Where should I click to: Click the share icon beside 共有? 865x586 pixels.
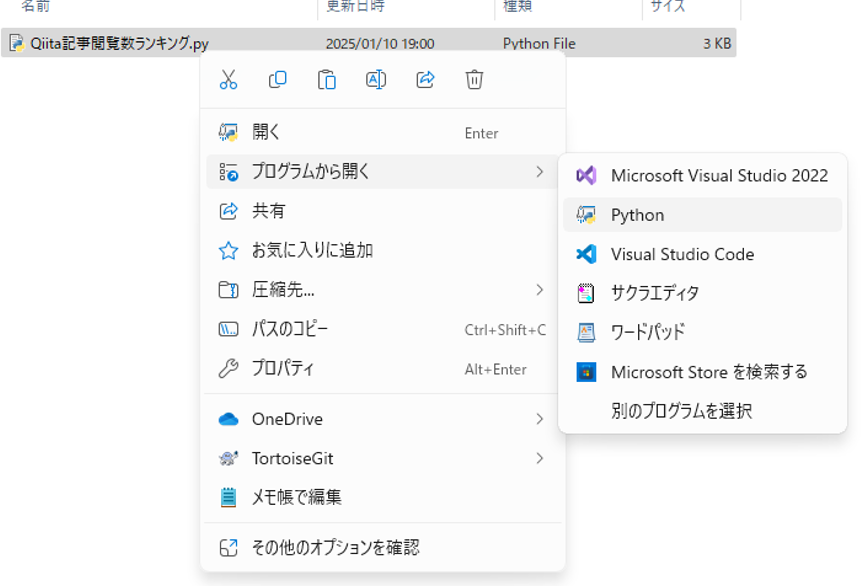point(228,211)
